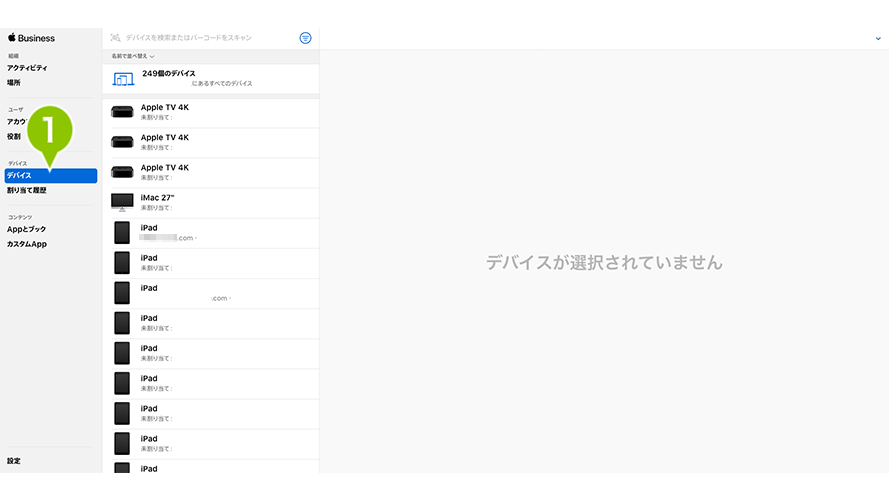Open カスタムApp in the sidebar

[27, 244]
